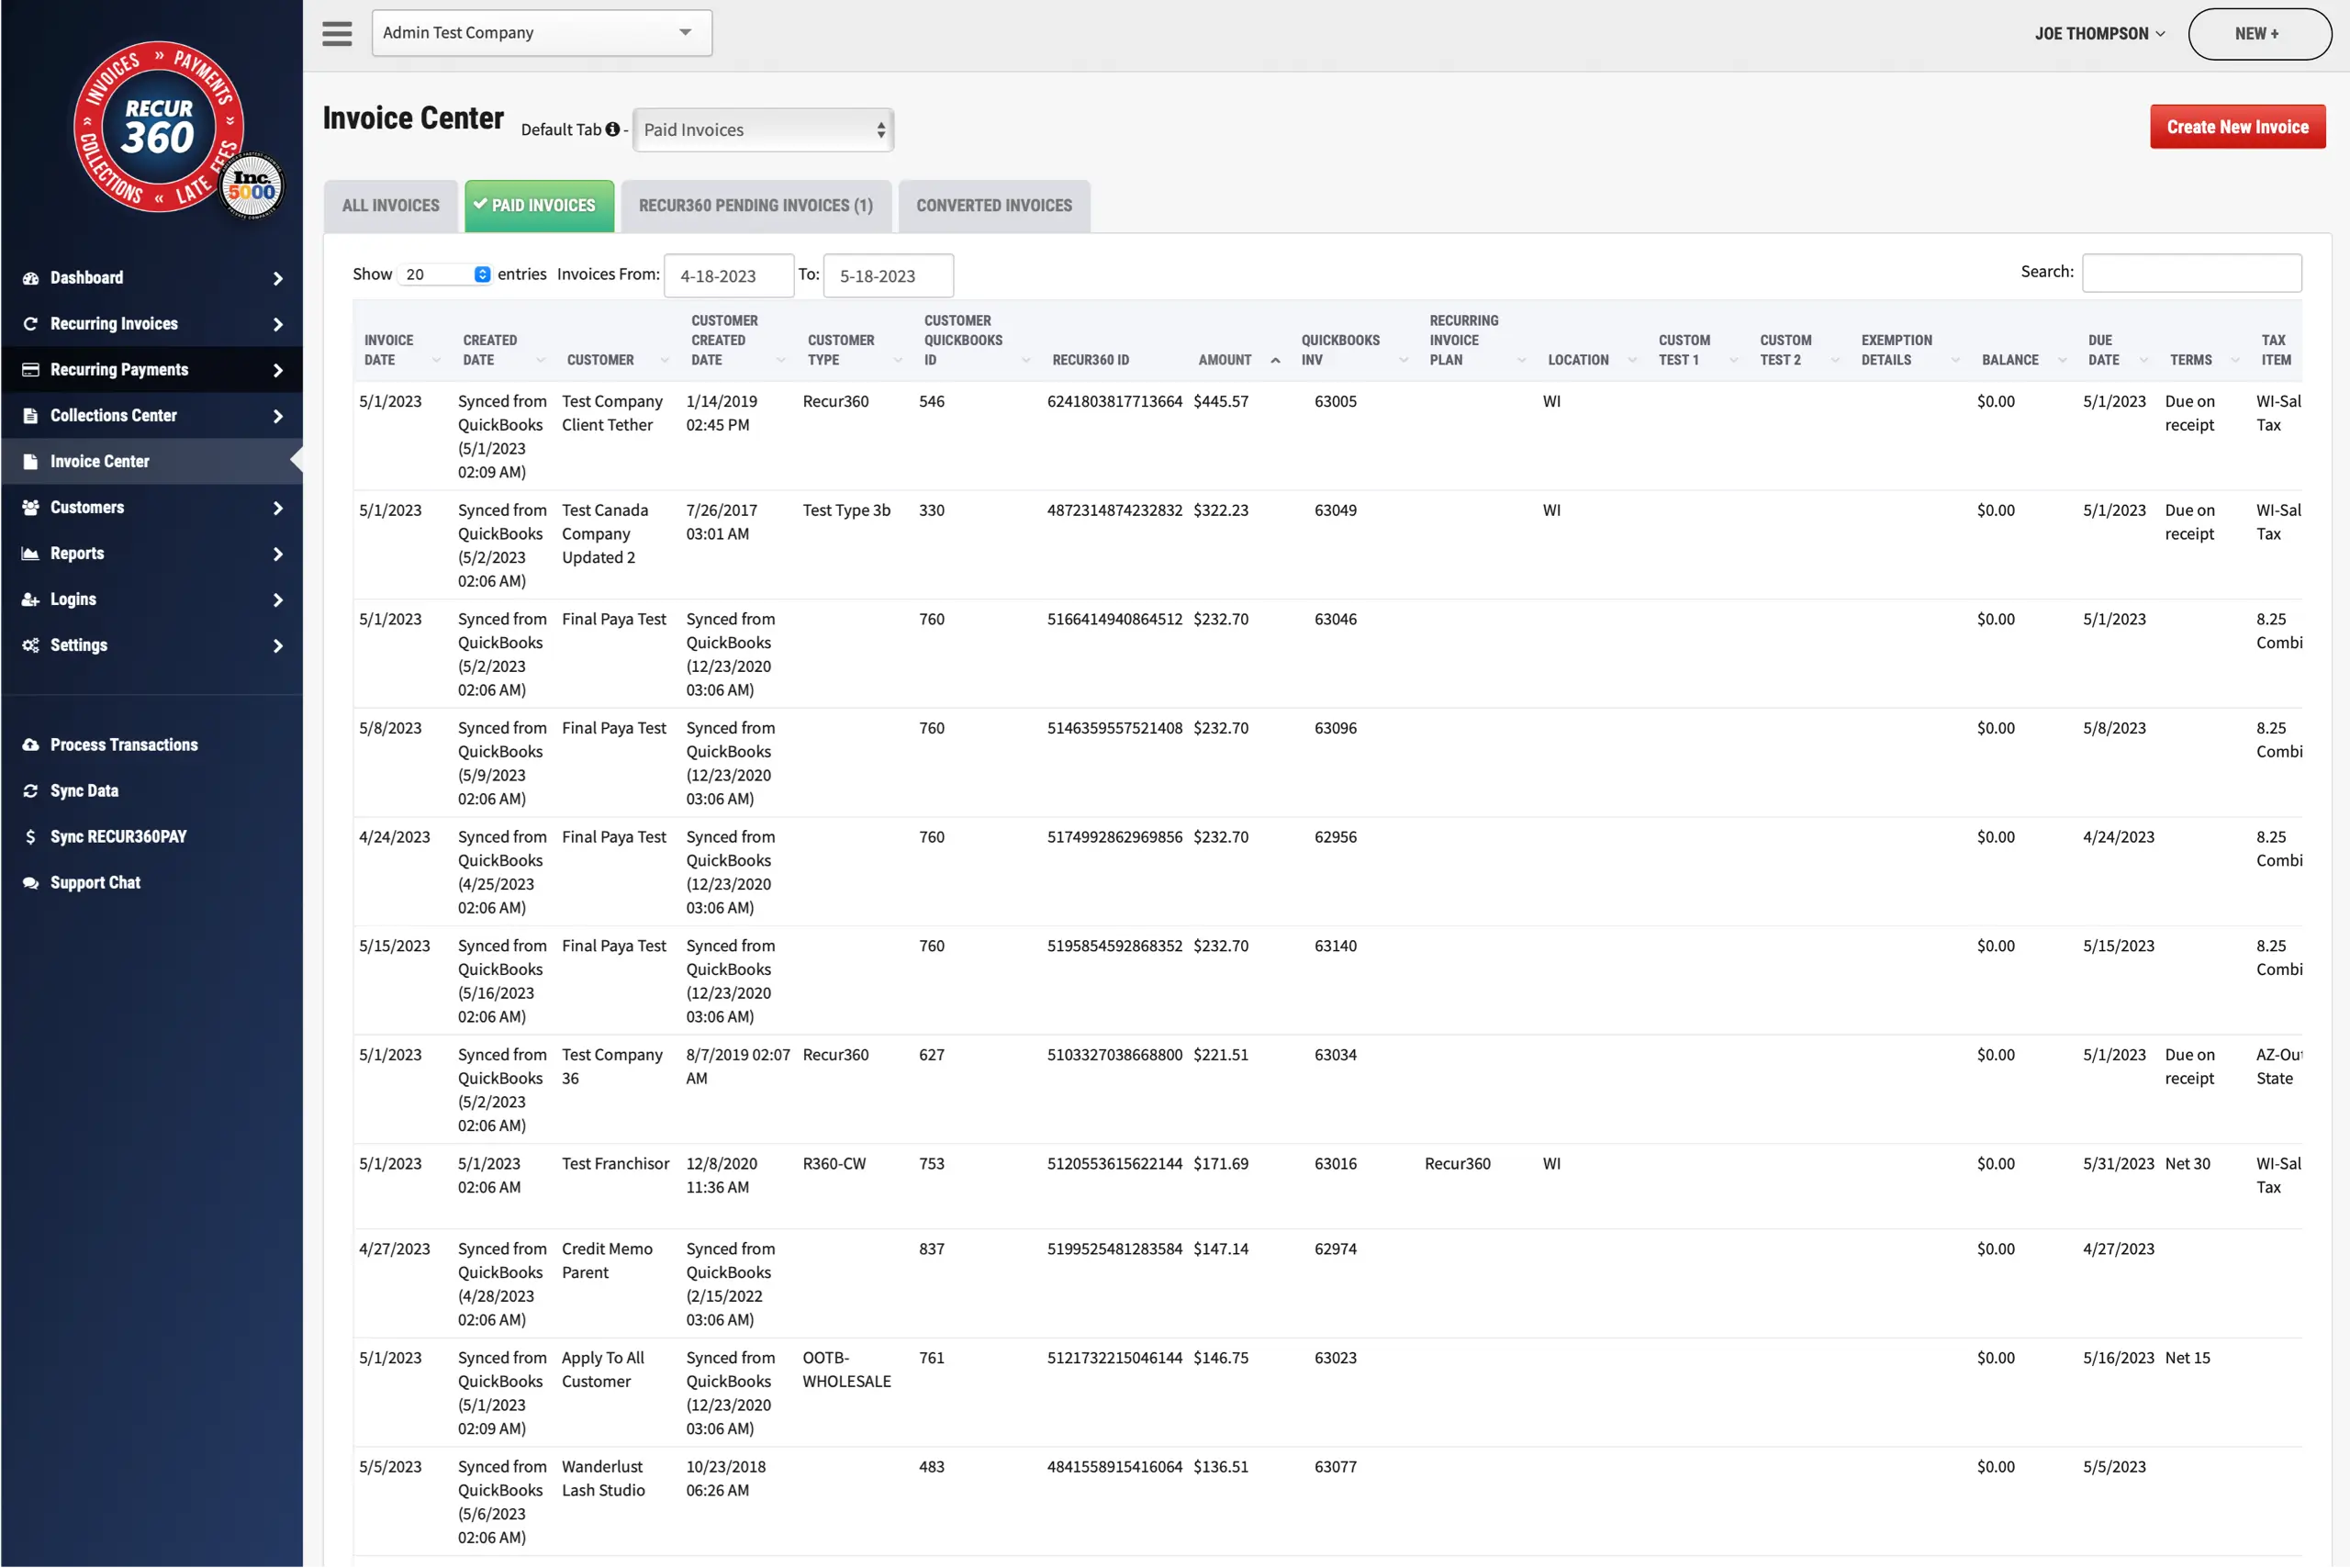Screen dimensions: 2350x1568
Task: Open Recur360 Pending Invoices tab
Action: [756, 206]
